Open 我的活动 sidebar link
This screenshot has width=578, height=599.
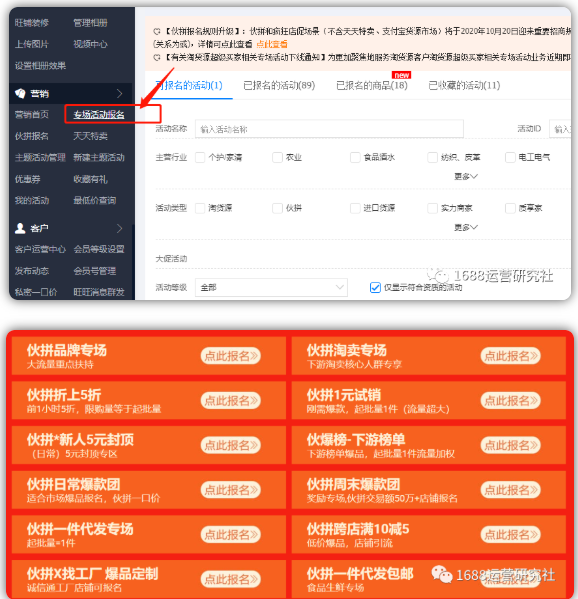[x=32, y=200]
